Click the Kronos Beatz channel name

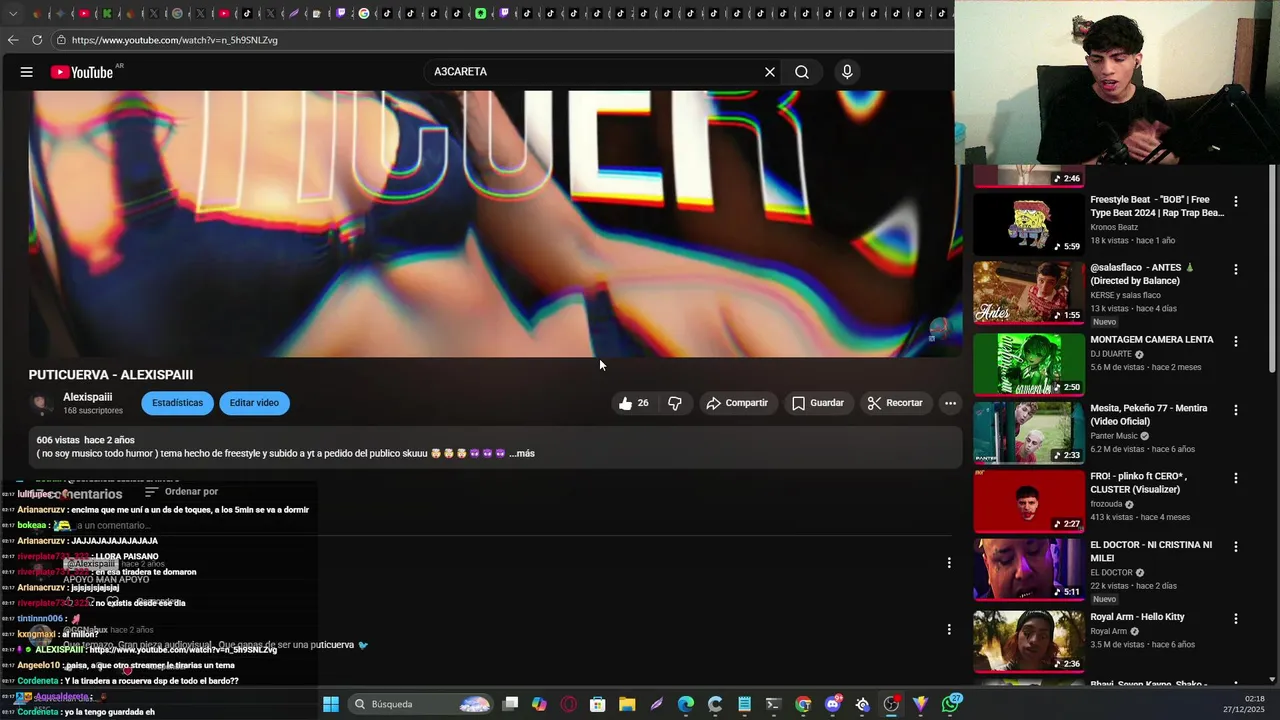(x=1114, y=227)
